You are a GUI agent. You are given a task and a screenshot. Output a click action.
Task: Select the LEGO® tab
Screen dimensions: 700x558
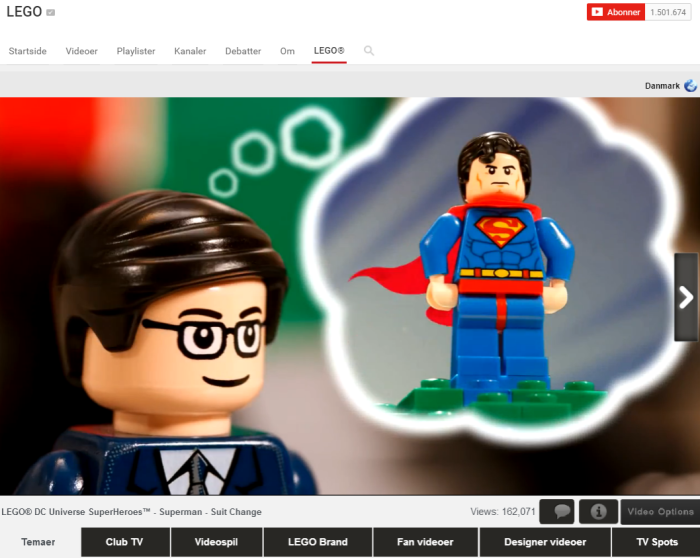coord(329,51)
